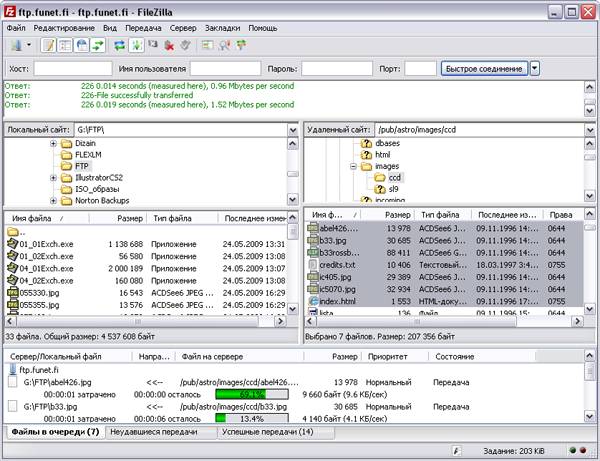Screen dimensions: 600x461
Task: Open the Помощь menu
Action: [x=262, y=28]
